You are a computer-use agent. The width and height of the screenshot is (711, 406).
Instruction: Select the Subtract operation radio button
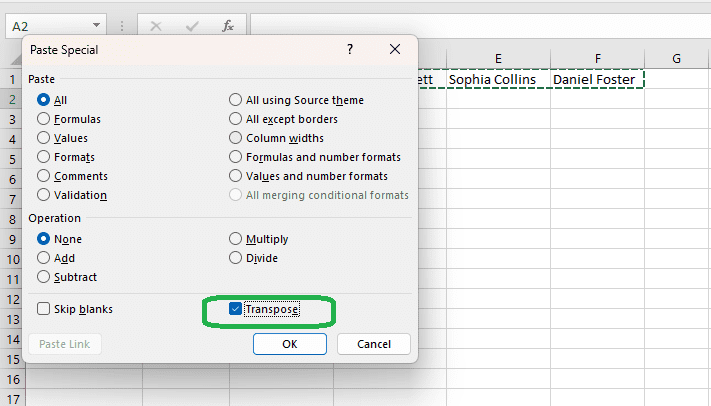(x=44, y=277)
